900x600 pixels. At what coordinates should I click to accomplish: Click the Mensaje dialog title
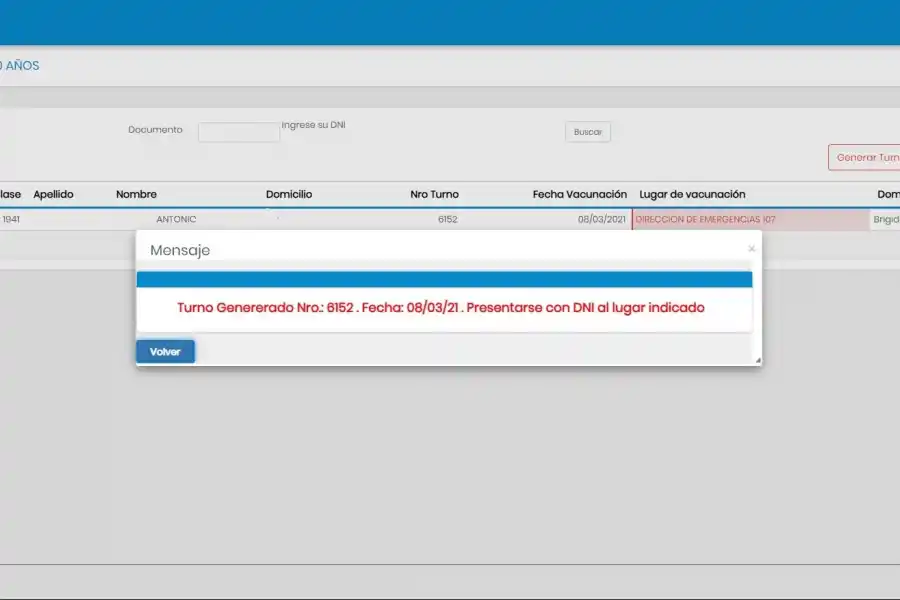[181, 250]
